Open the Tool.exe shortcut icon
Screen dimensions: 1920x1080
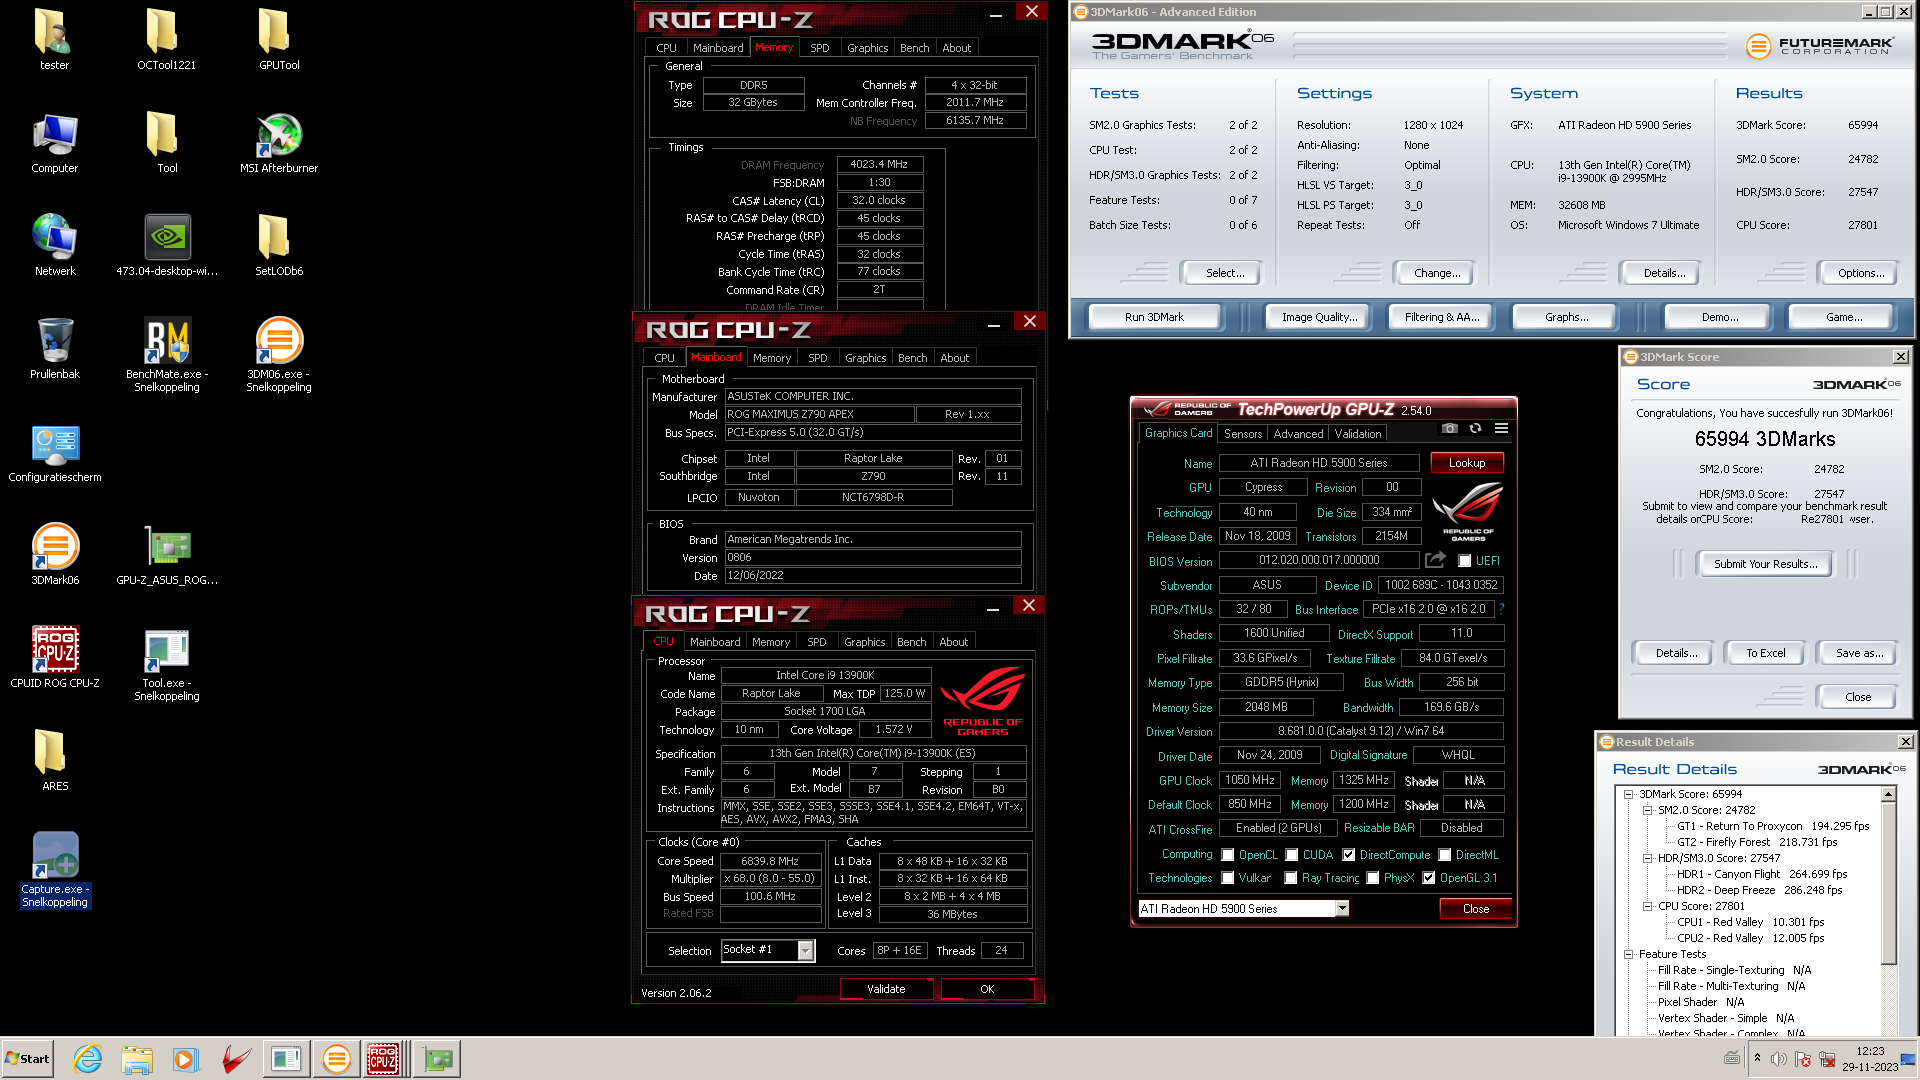tap(167, 665)
